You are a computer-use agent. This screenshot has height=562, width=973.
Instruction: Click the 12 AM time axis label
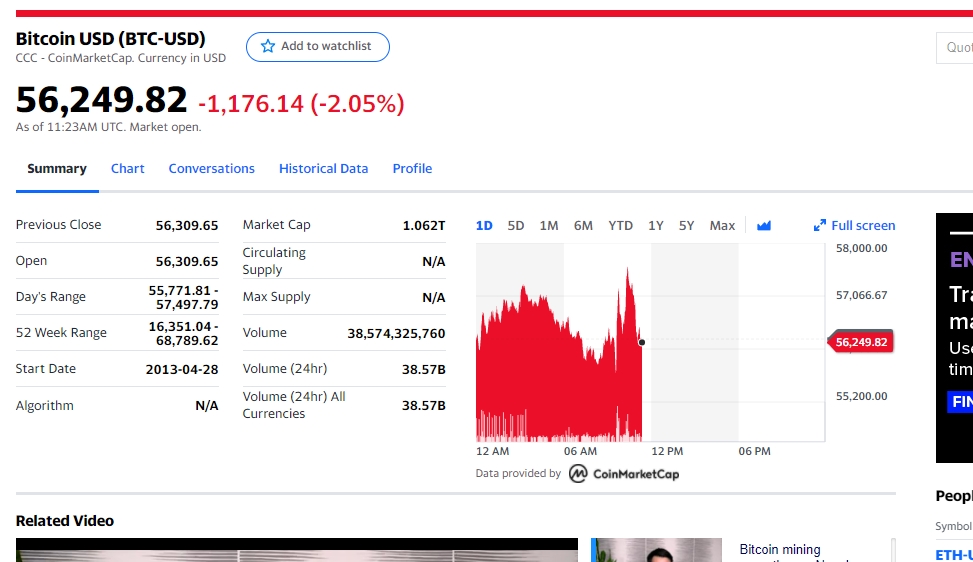(492, 452)
